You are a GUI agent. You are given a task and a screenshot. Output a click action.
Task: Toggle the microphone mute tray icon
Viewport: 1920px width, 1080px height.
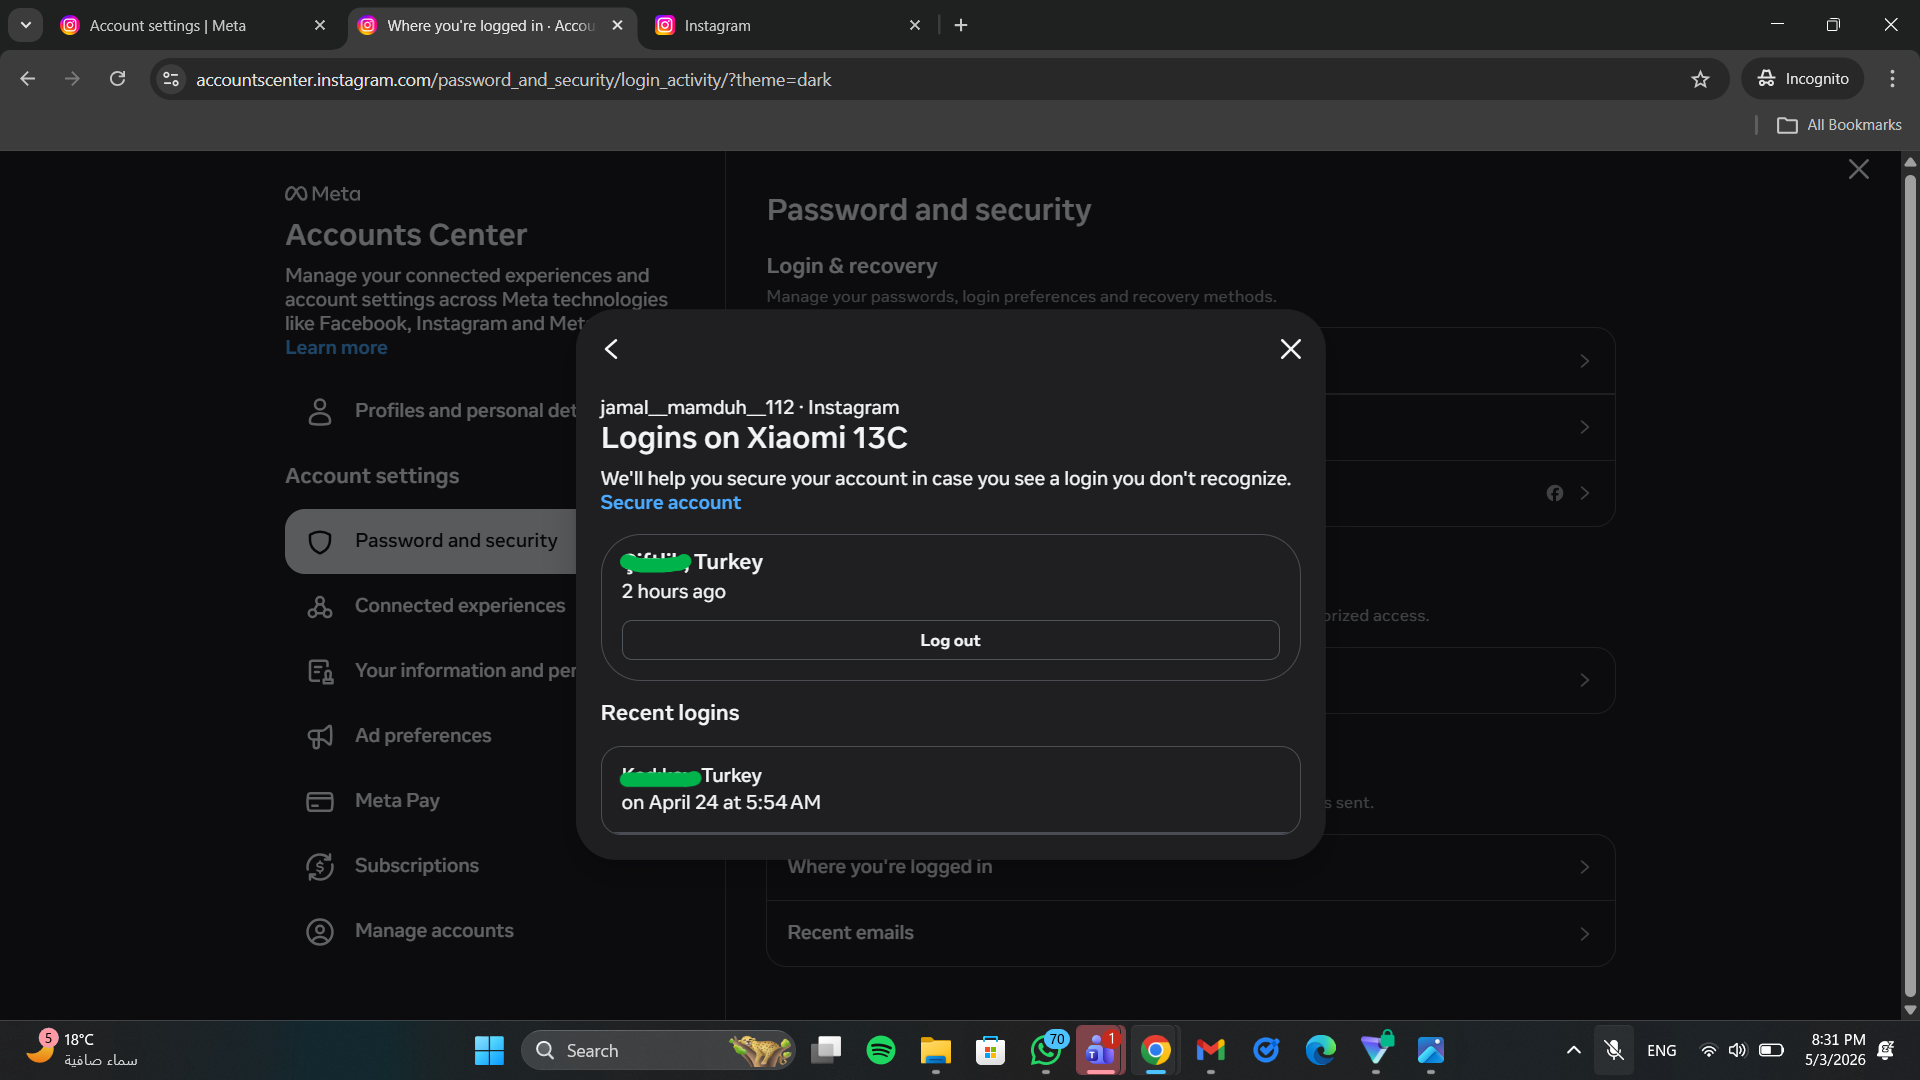pyautogui.click(x=1613, y=1051)
